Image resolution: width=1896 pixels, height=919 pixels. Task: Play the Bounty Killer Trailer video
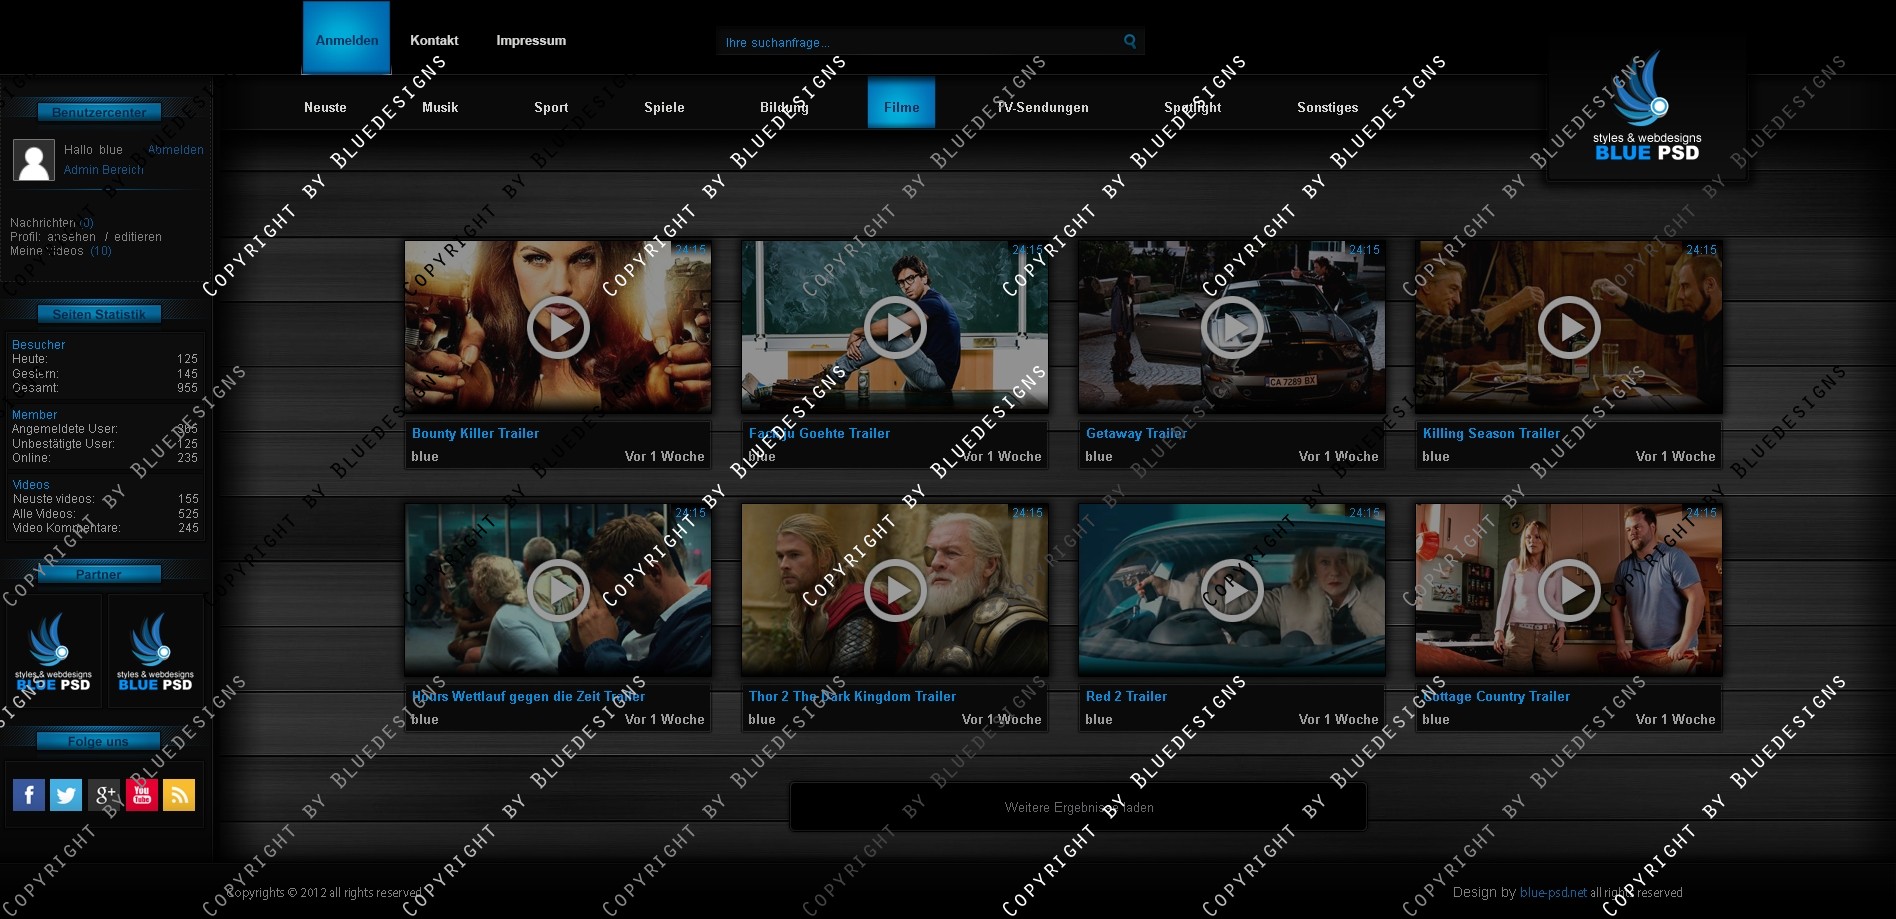pos(558,327)
